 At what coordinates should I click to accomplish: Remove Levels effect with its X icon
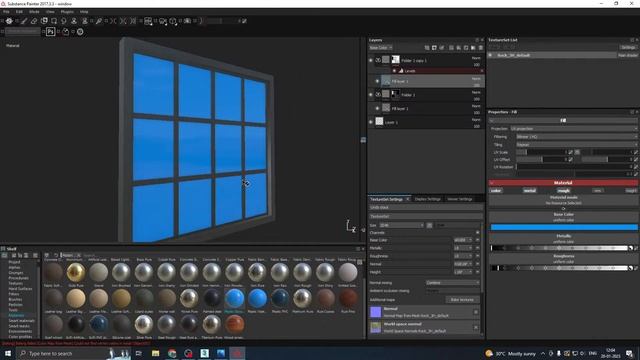[x=482, y=71]
